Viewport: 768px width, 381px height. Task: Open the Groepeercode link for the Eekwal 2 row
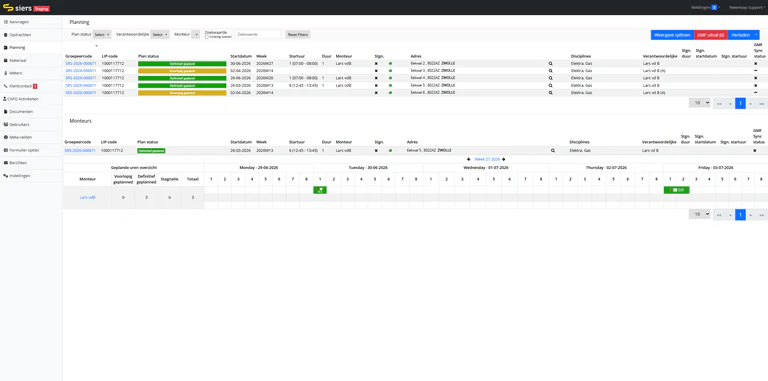point(81,64)
